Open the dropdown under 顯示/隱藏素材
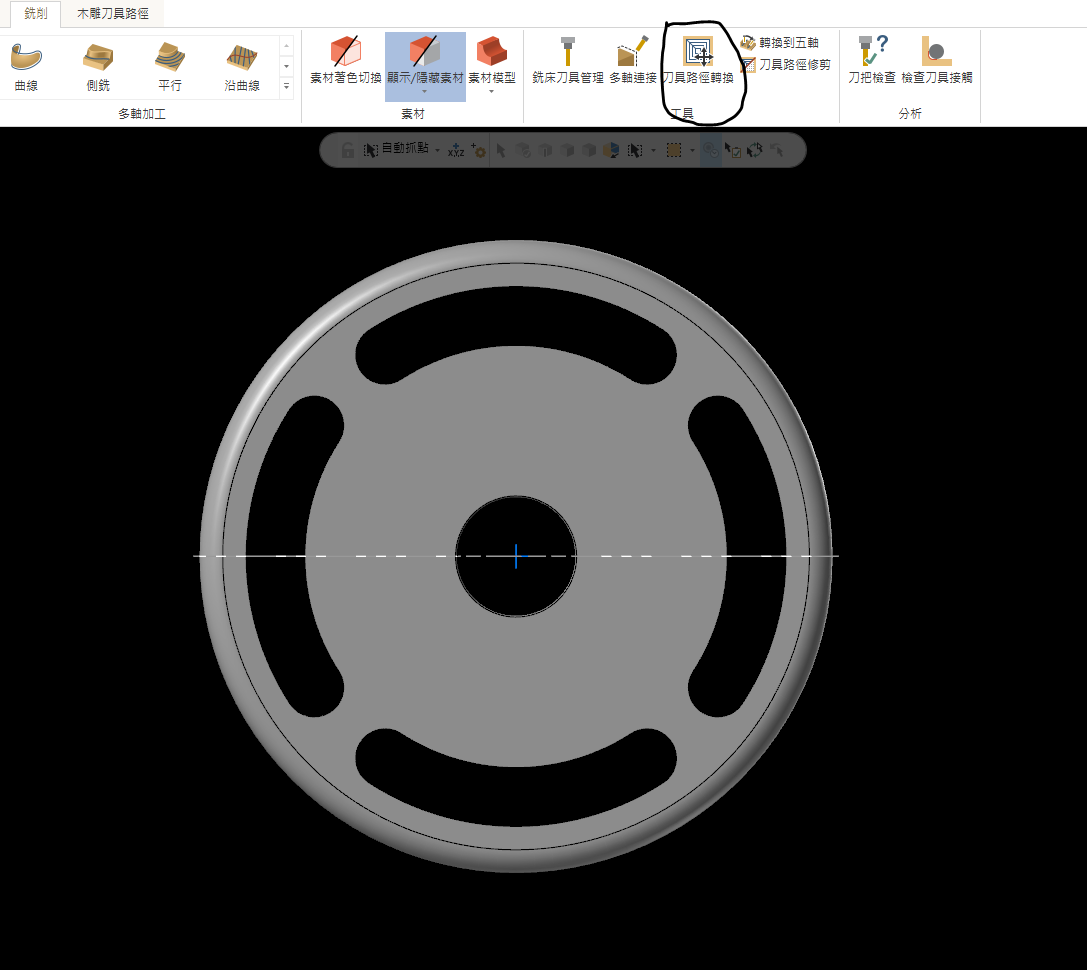The height and width of the screenshot is (970, 1087). pos(424,92)
